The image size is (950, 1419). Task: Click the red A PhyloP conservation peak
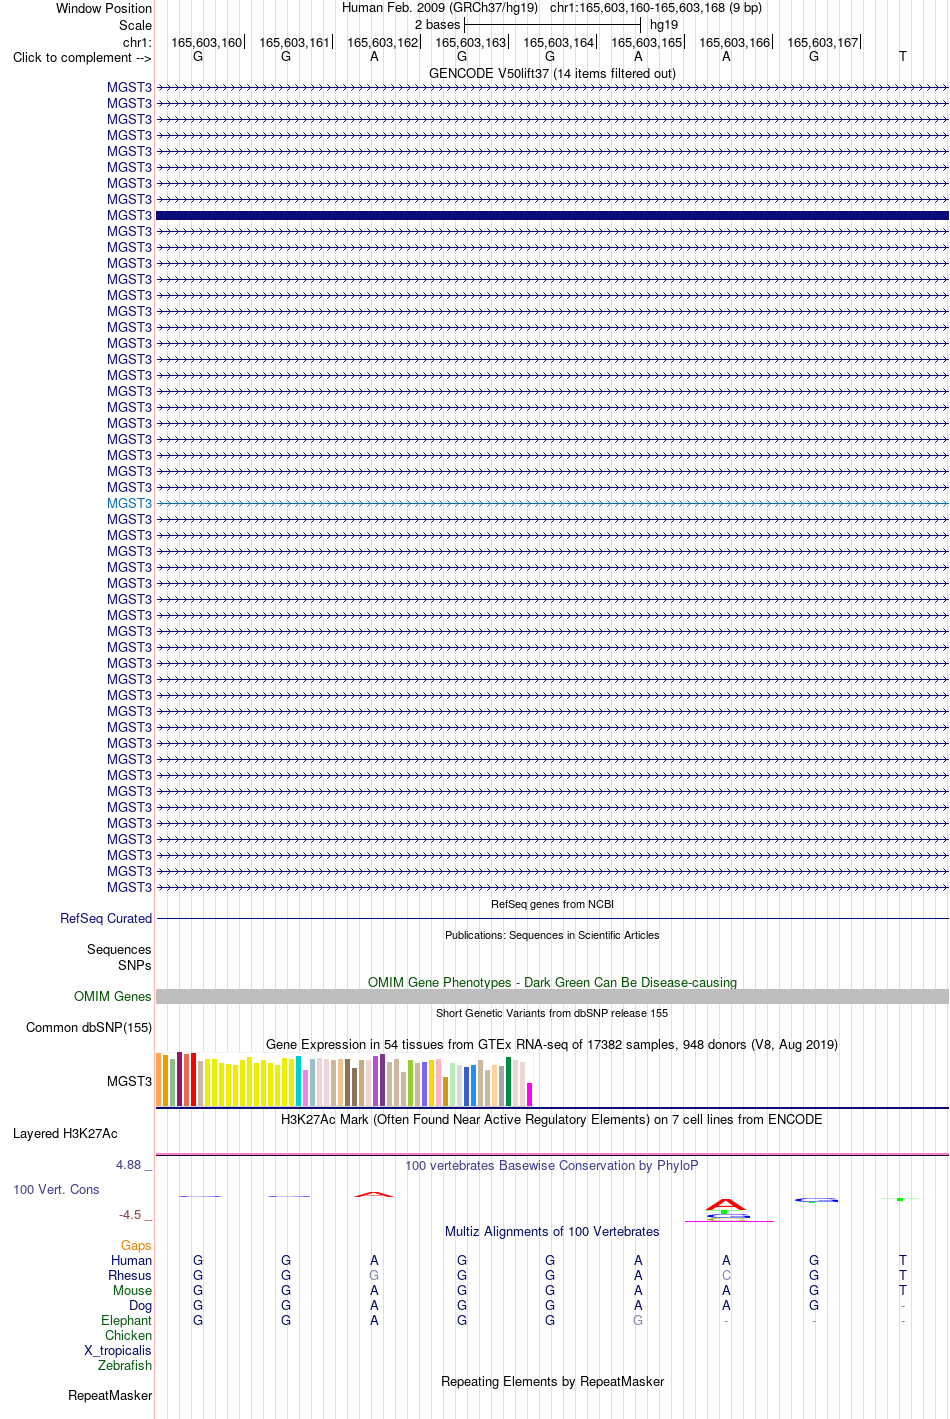pyautogui.click(x=726, y=1204)
